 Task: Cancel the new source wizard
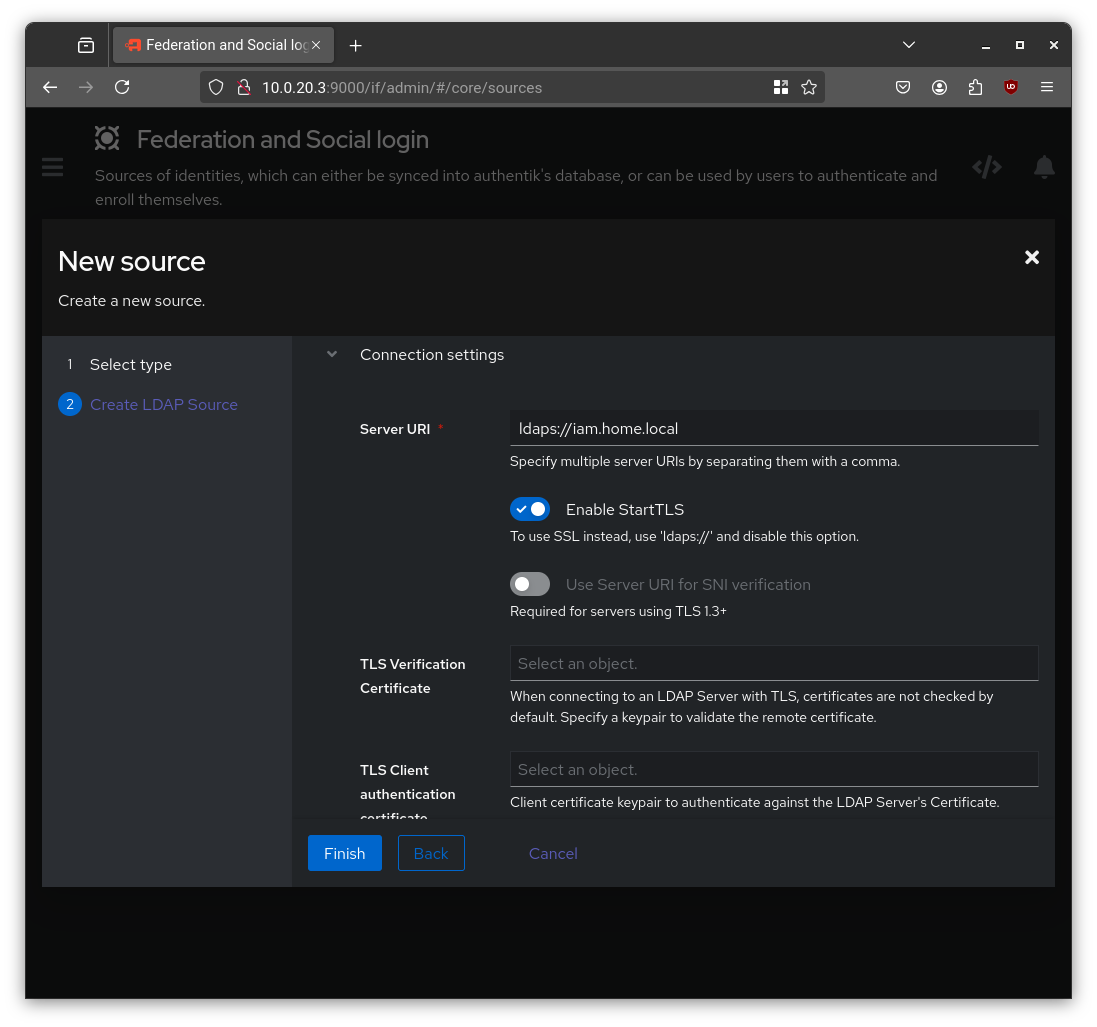point(553,854)
